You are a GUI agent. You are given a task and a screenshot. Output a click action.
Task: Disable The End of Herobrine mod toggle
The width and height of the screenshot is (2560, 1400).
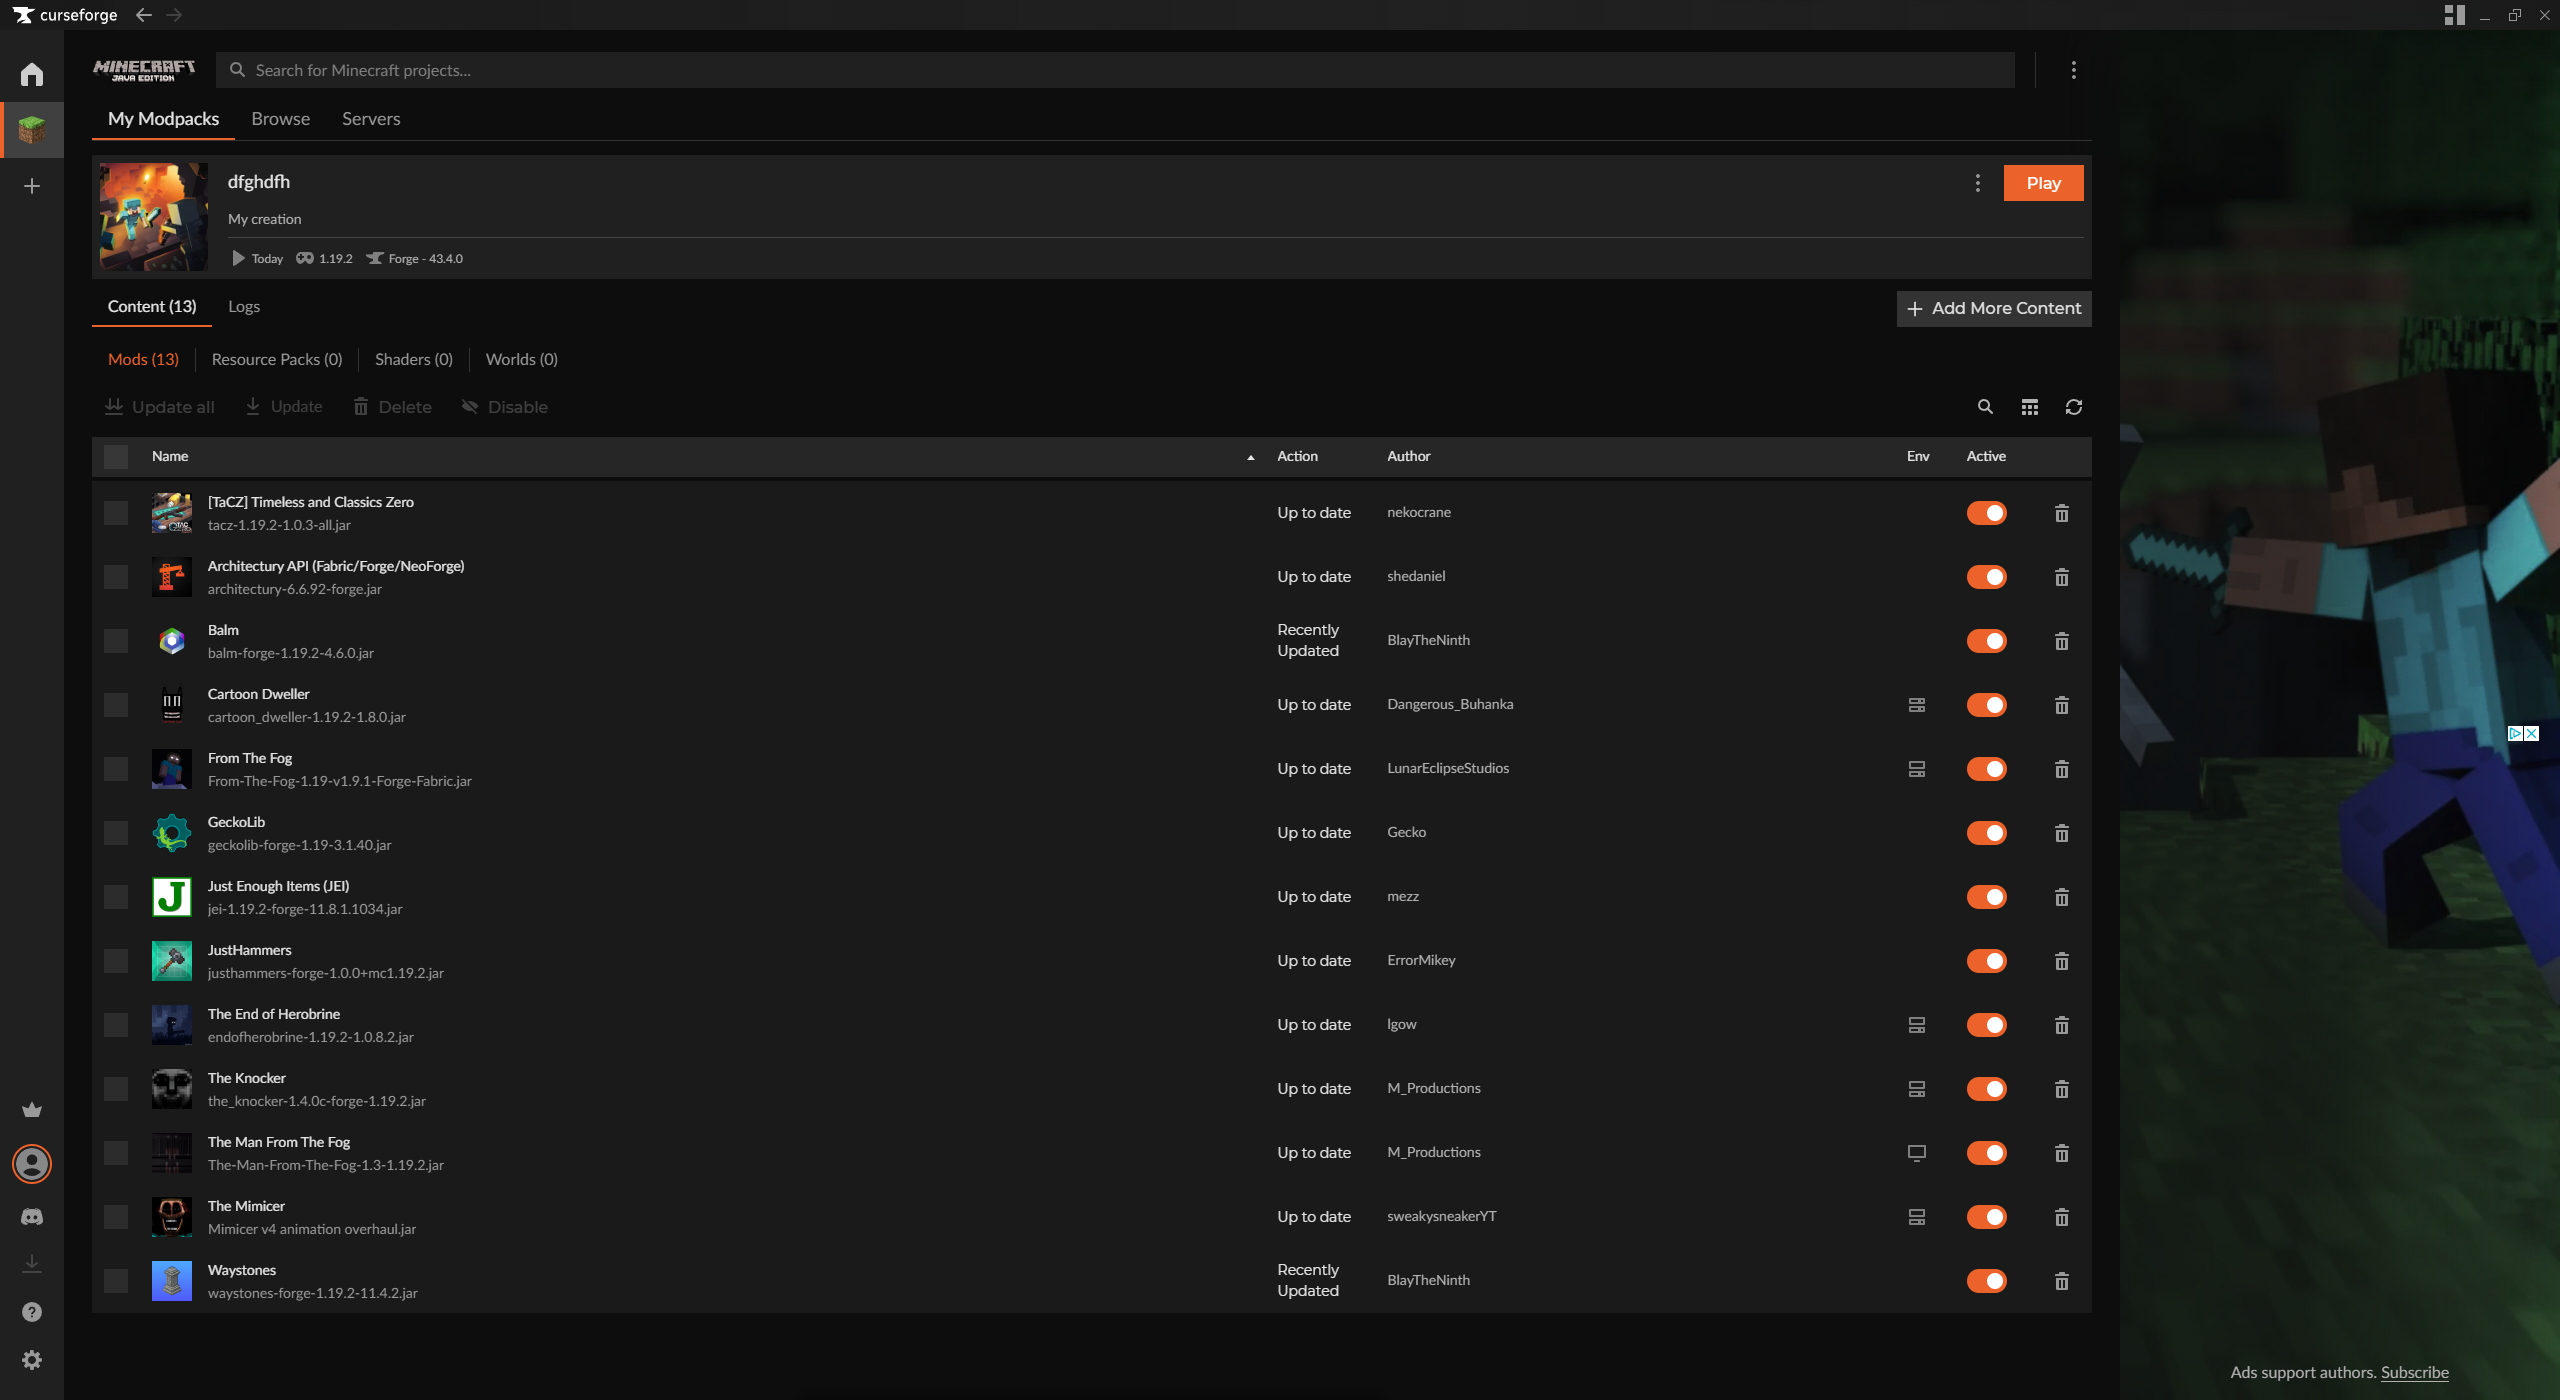[x=1986, y=1025]
